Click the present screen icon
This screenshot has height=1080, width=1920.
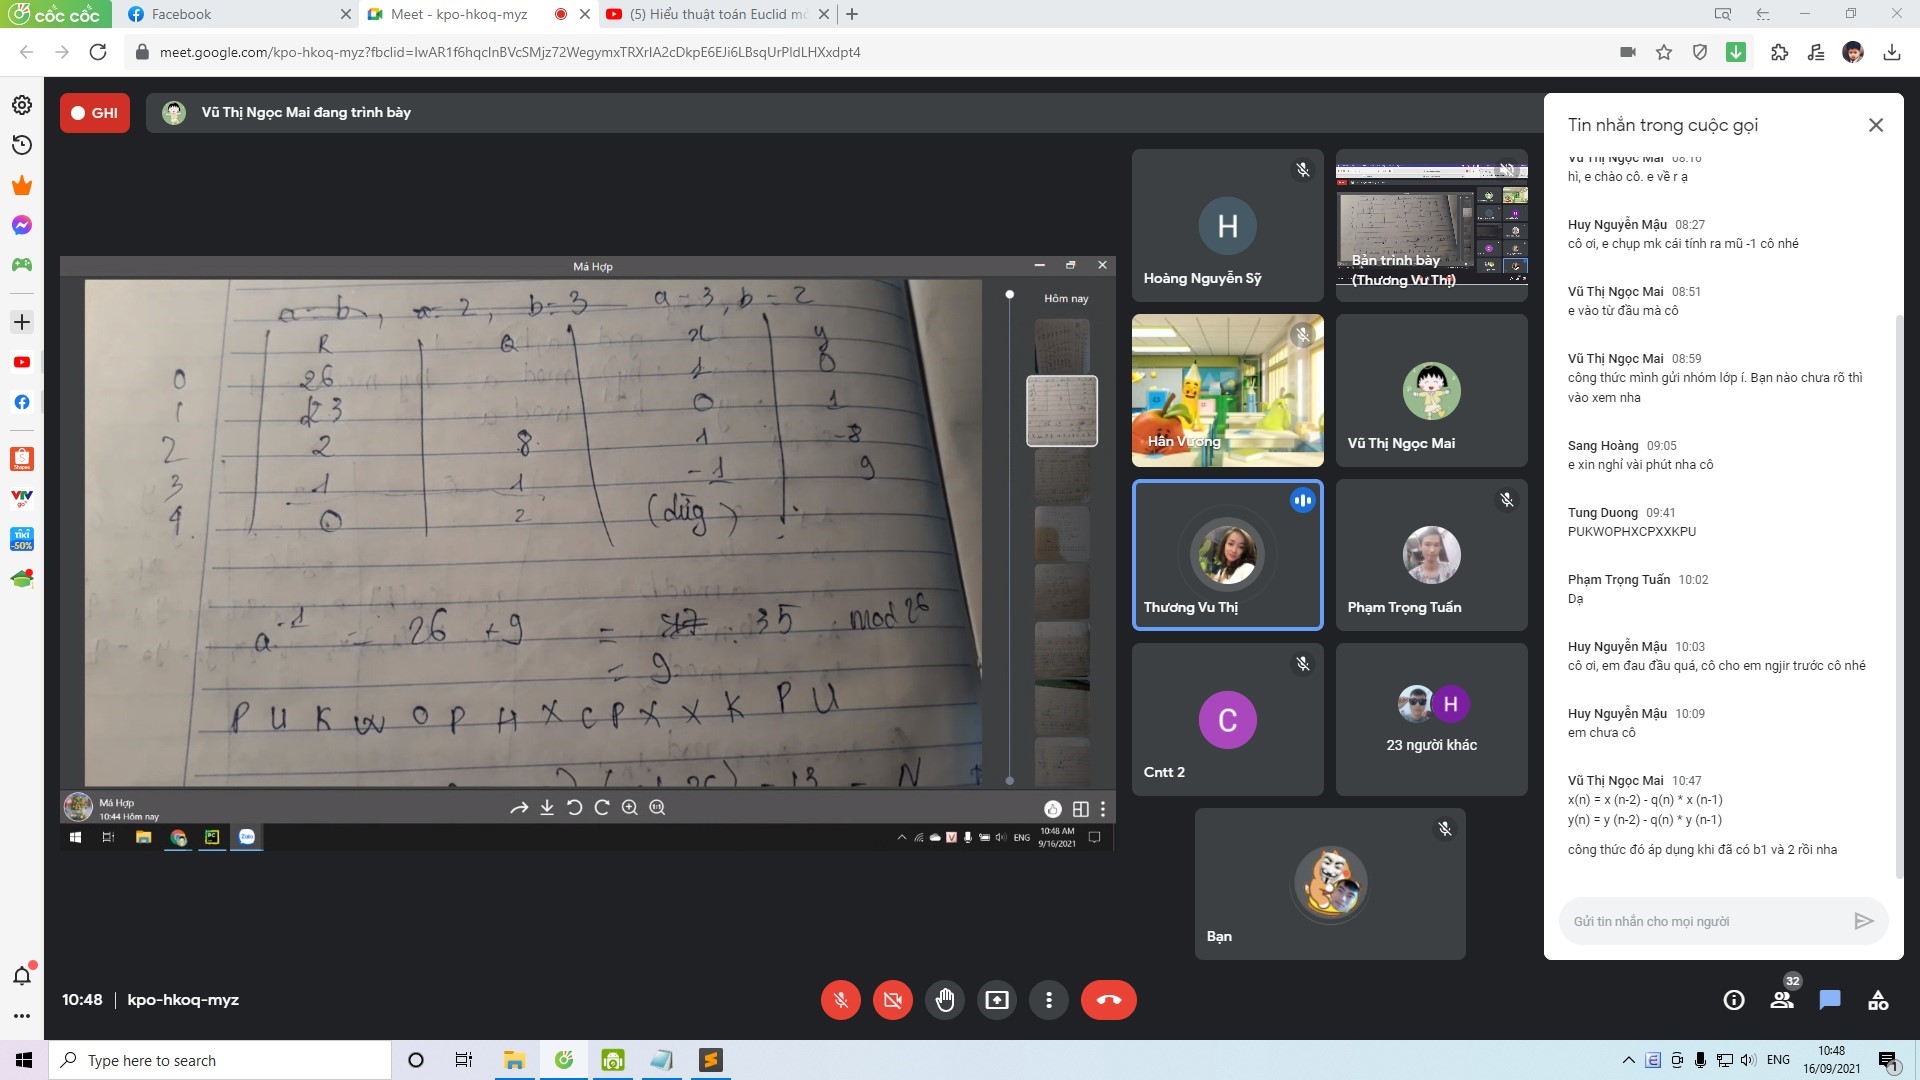point(997,1000)
